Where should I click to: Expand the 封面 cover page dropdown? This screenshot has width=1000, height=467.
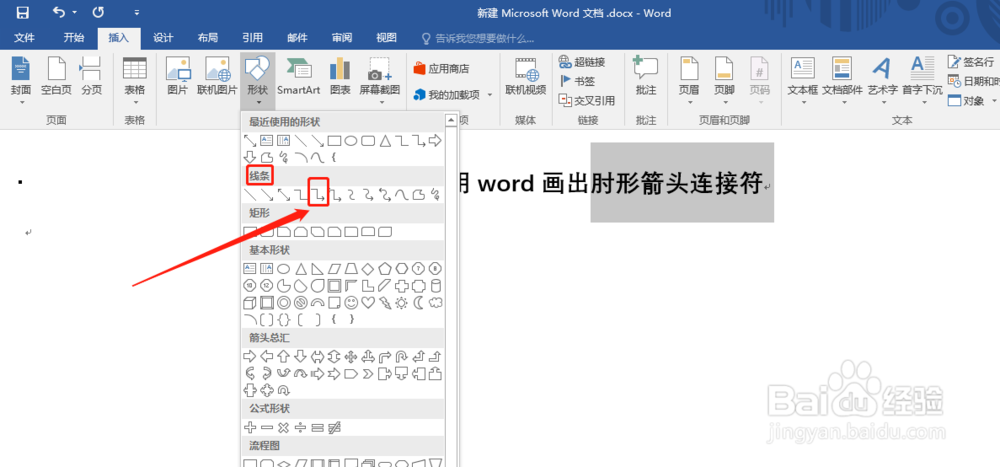pos(21,102)
